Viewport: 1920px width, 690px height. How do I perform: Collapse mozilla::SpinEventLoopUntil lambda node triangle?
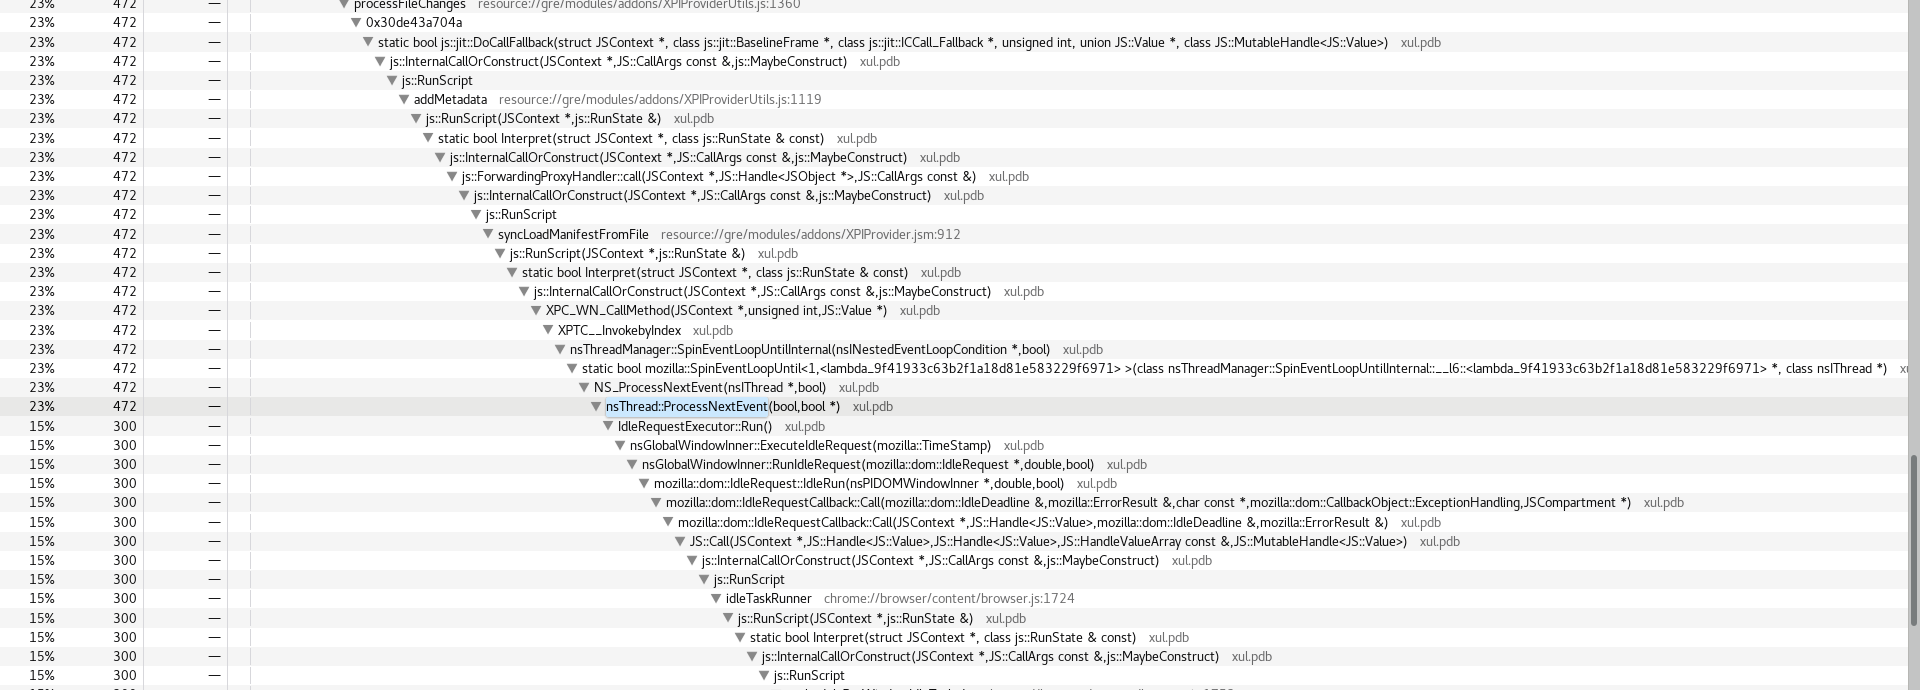tap(572, 368)
